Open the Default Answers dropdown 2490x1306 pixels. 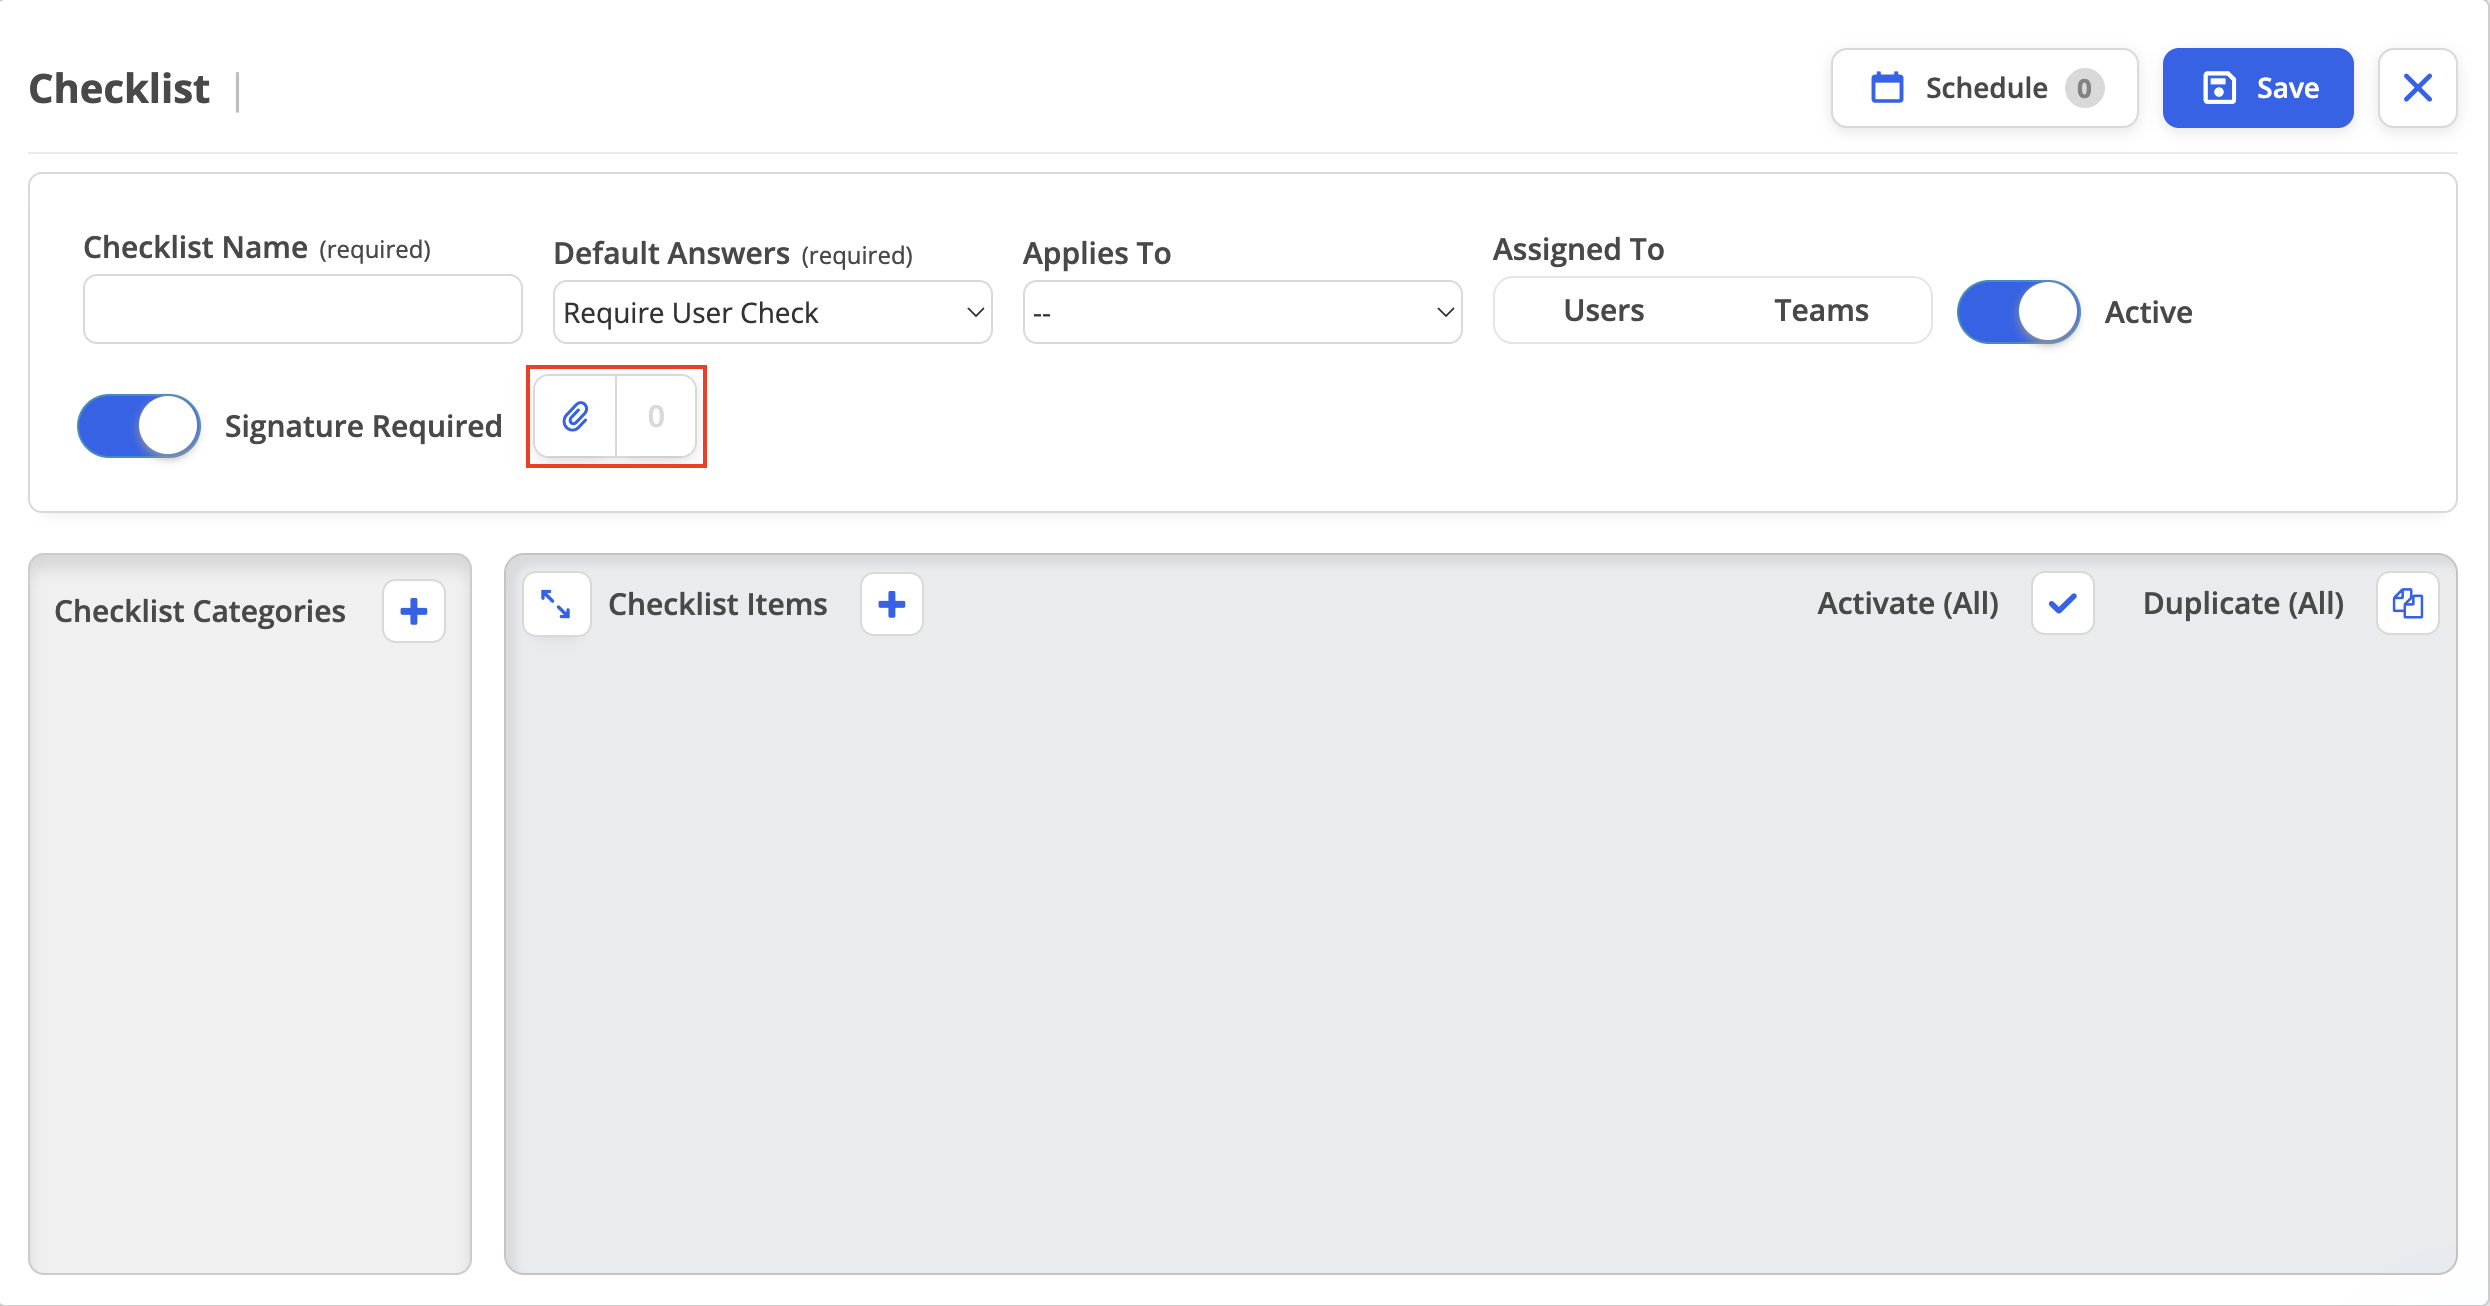[773, 313]
